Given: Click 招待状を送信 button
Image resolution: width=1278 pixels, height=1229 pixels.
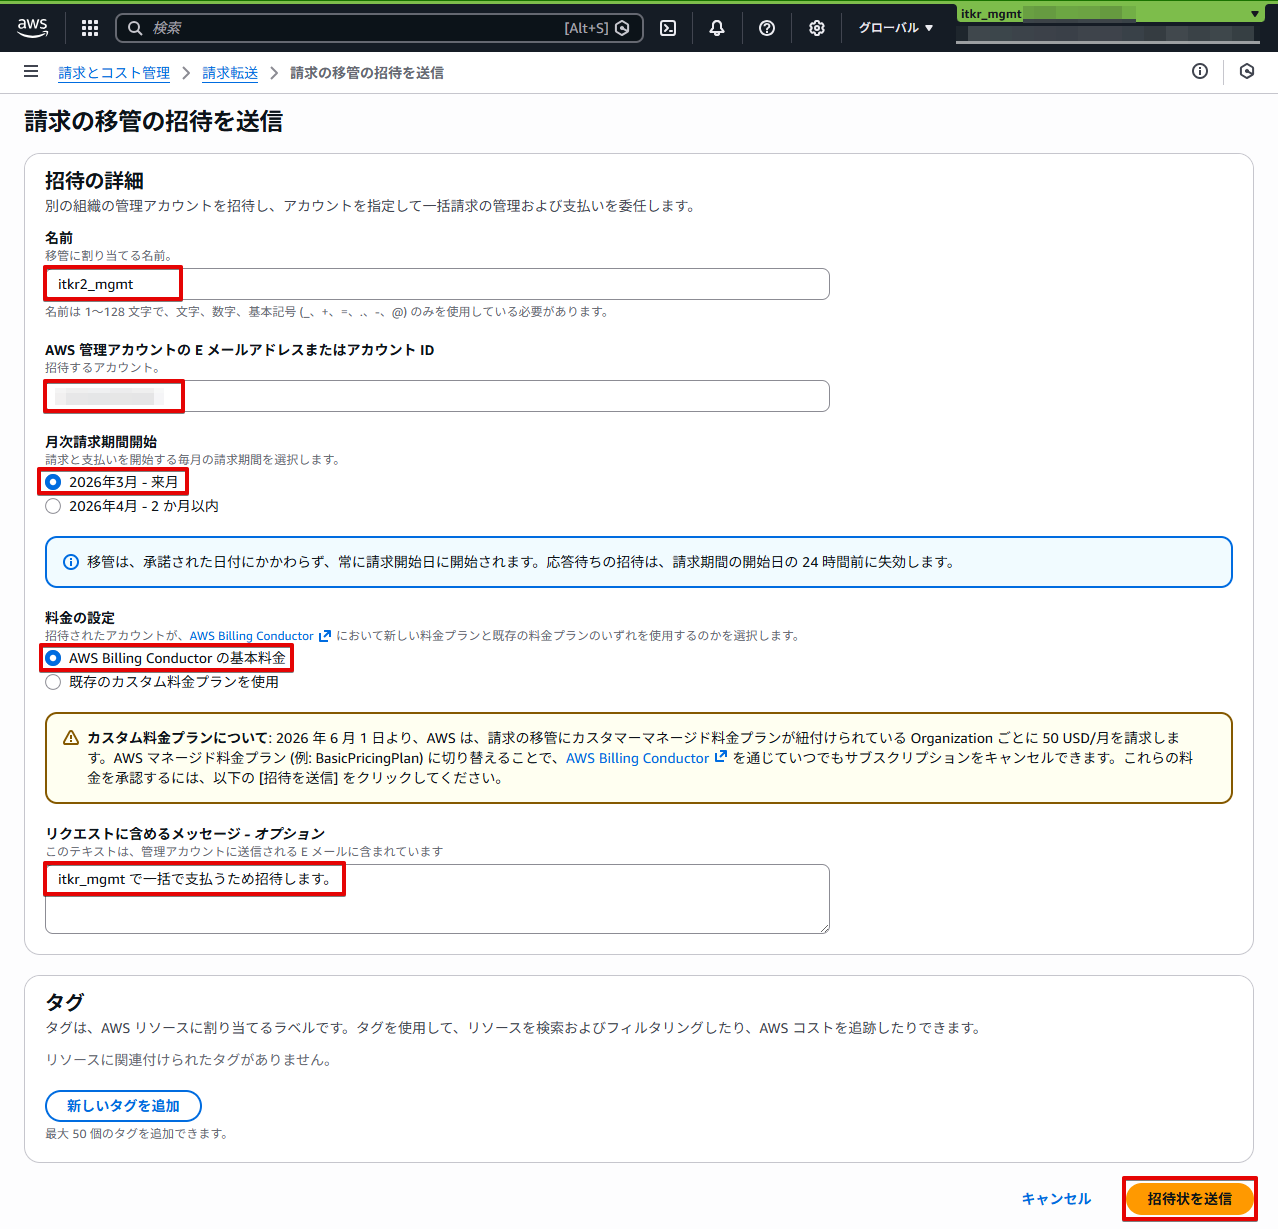Looking at the screenshot, I should click(x=1190, y=1199).
